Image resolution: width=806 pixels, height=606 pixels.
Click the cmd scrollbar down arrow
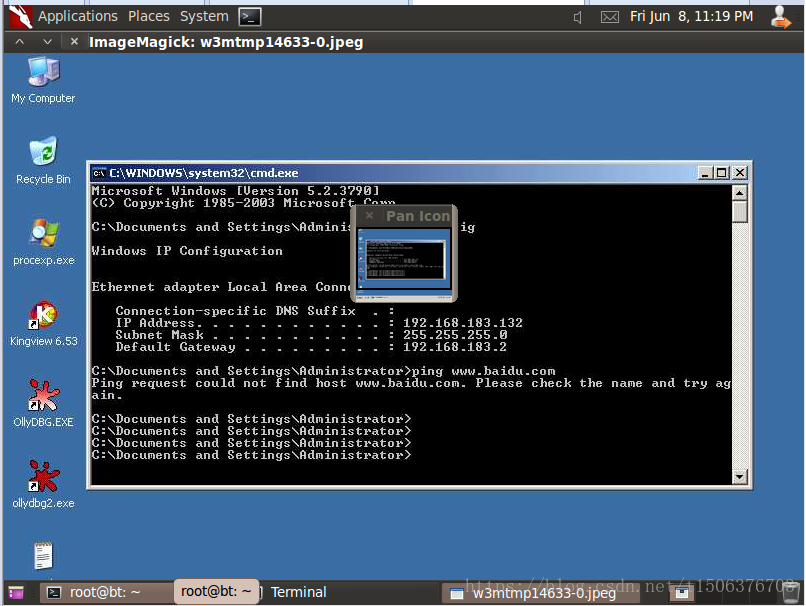pos(739,476)
